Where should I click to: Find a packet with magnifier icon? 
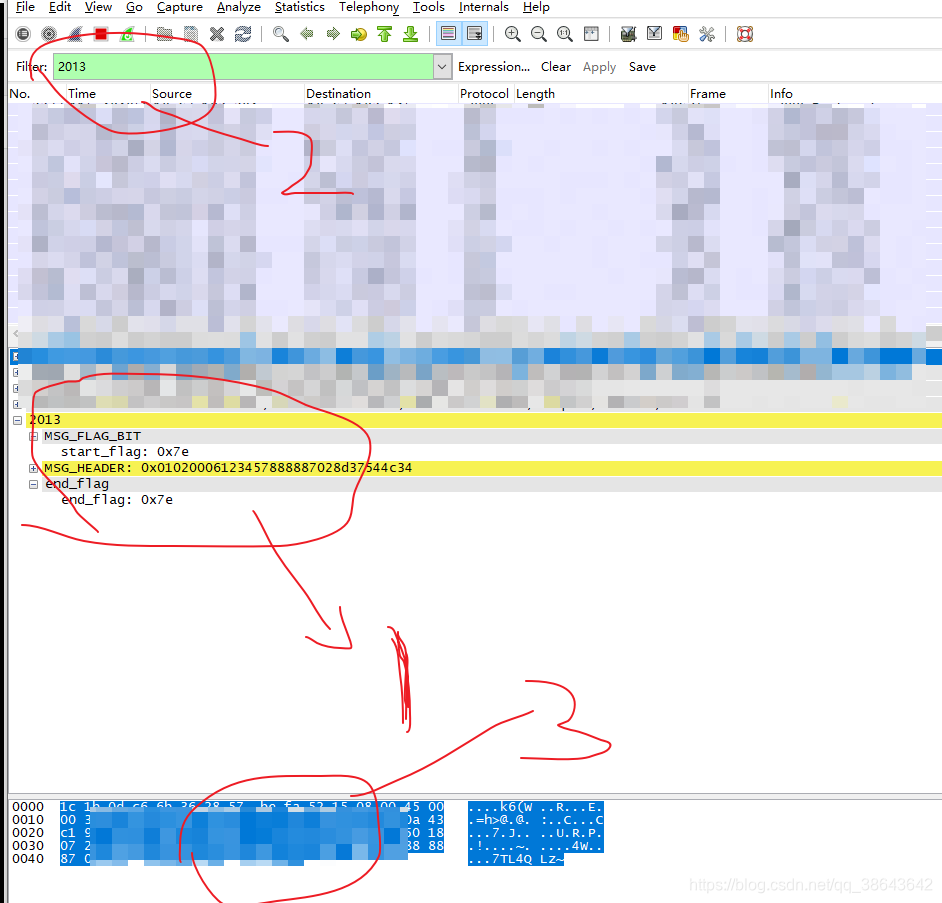click(281, 34)
